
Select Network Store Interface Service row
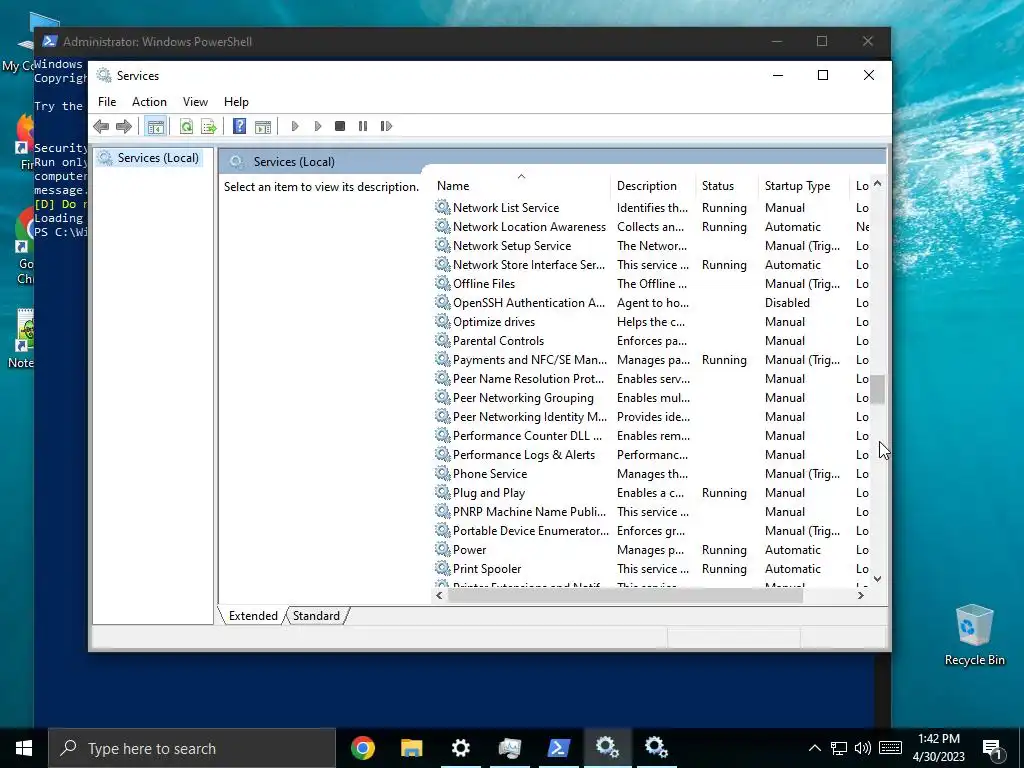coord(651,264)
